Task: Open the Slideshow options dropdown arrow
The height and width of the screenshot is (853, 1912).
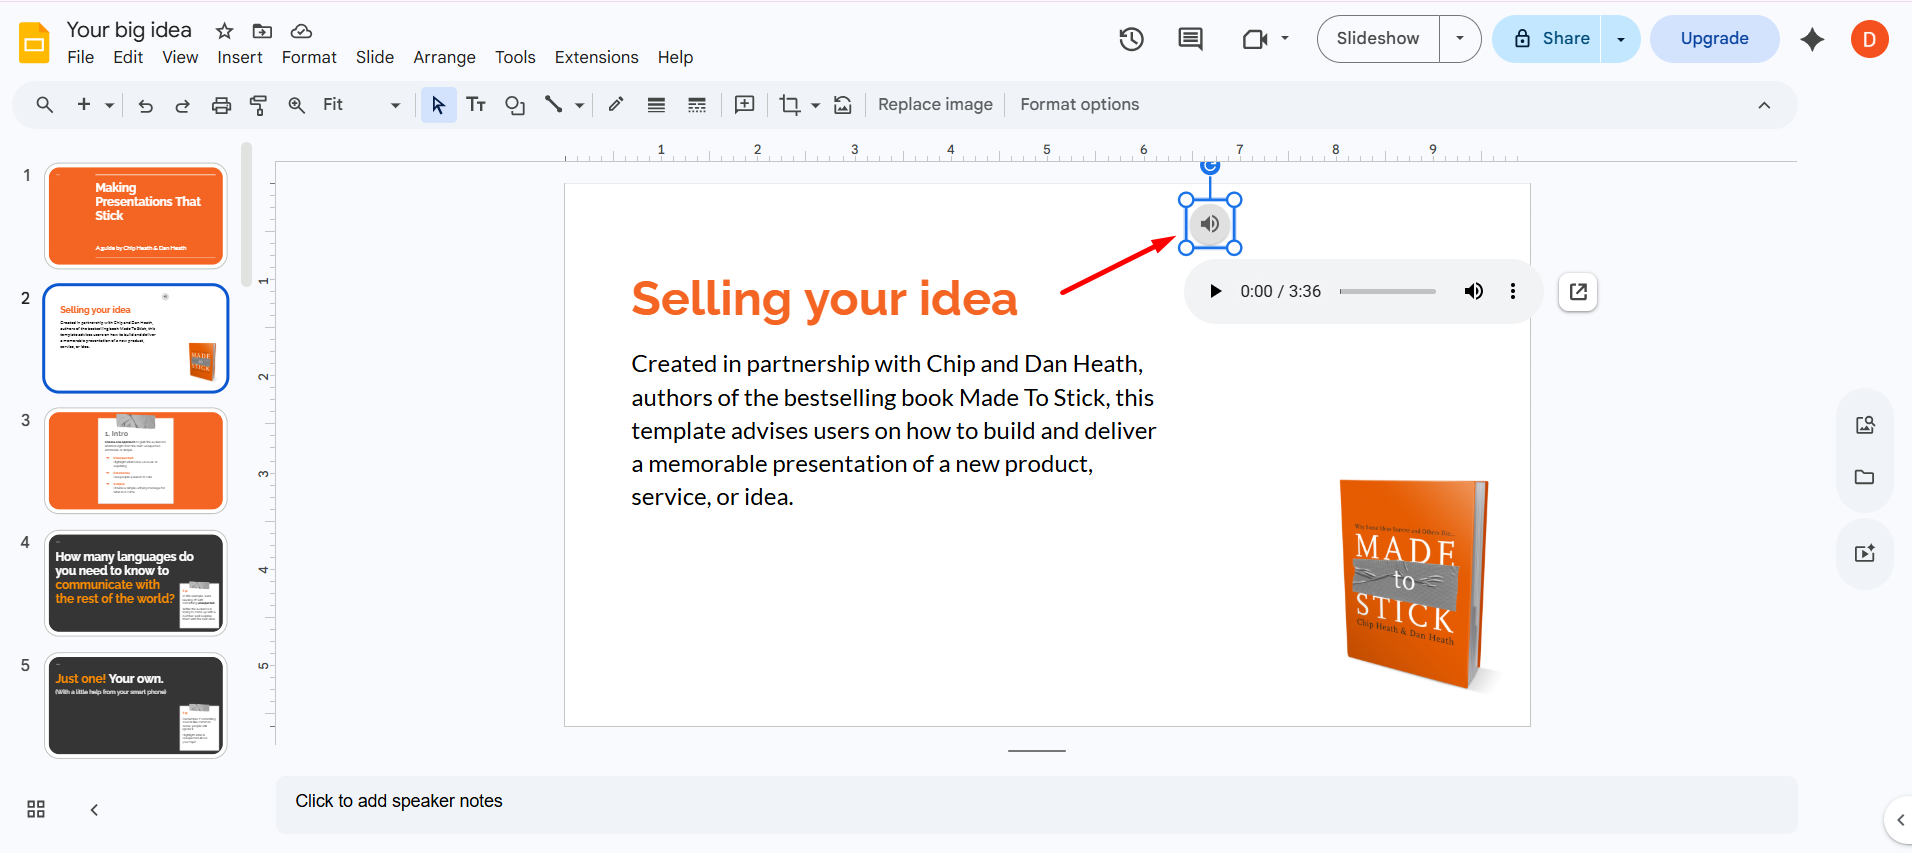Action: (1460, 39)
